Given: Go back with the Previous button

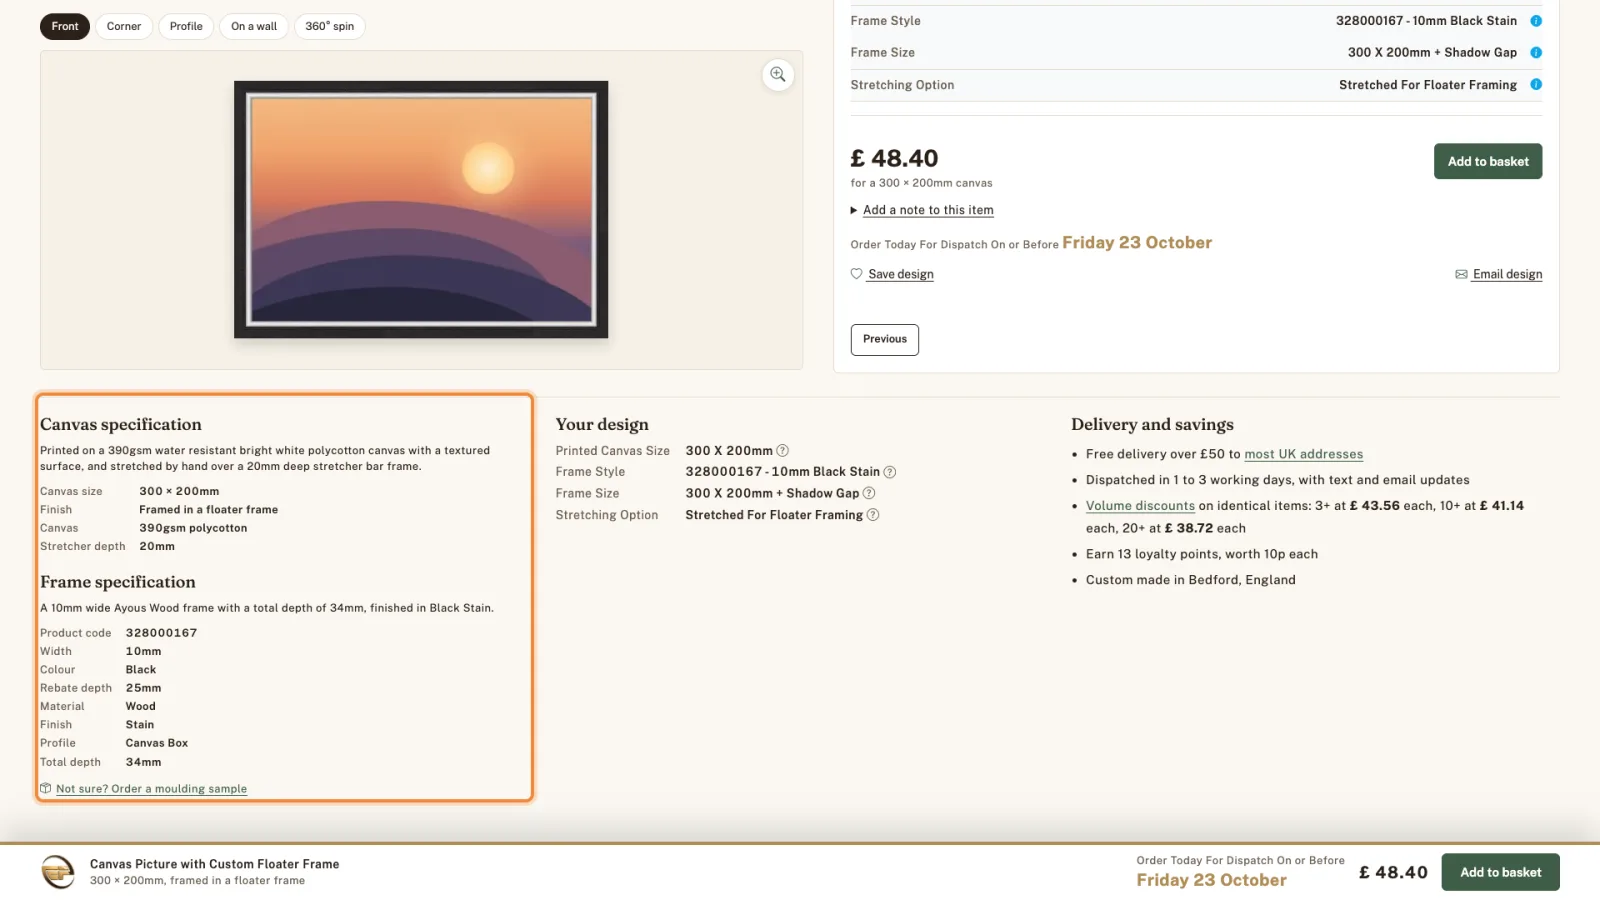Looking at the screenshot, I should [x=885, y=339].
